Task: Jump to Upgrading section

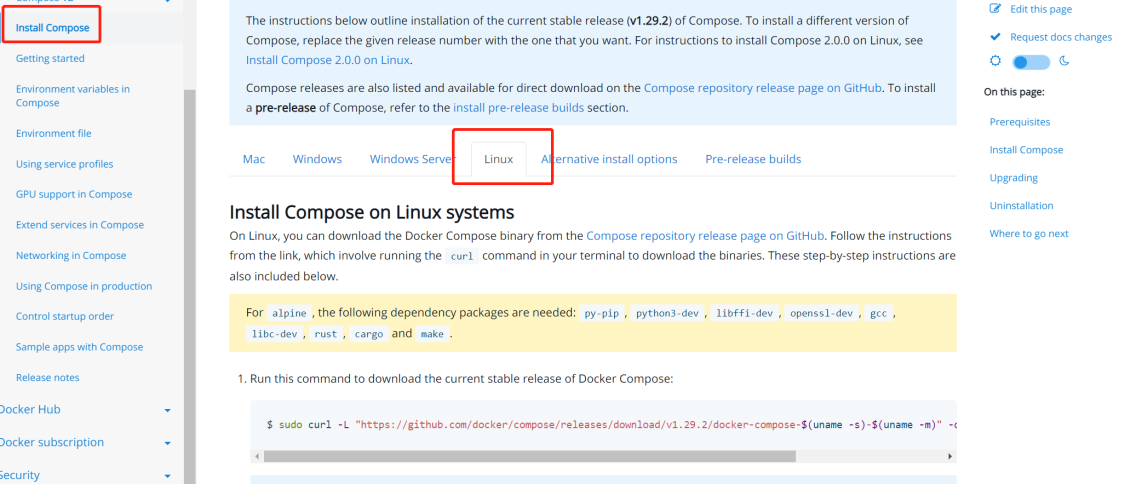Action: click(1014, 178)
